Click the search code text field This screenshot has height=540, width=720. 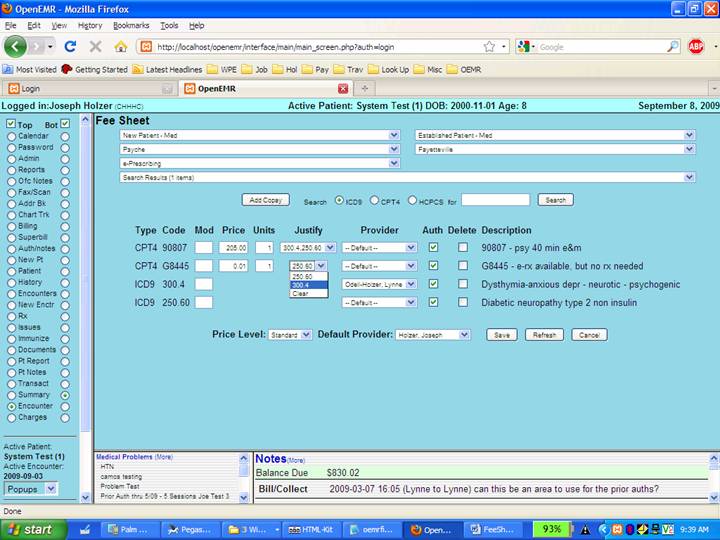click(495, 200)
